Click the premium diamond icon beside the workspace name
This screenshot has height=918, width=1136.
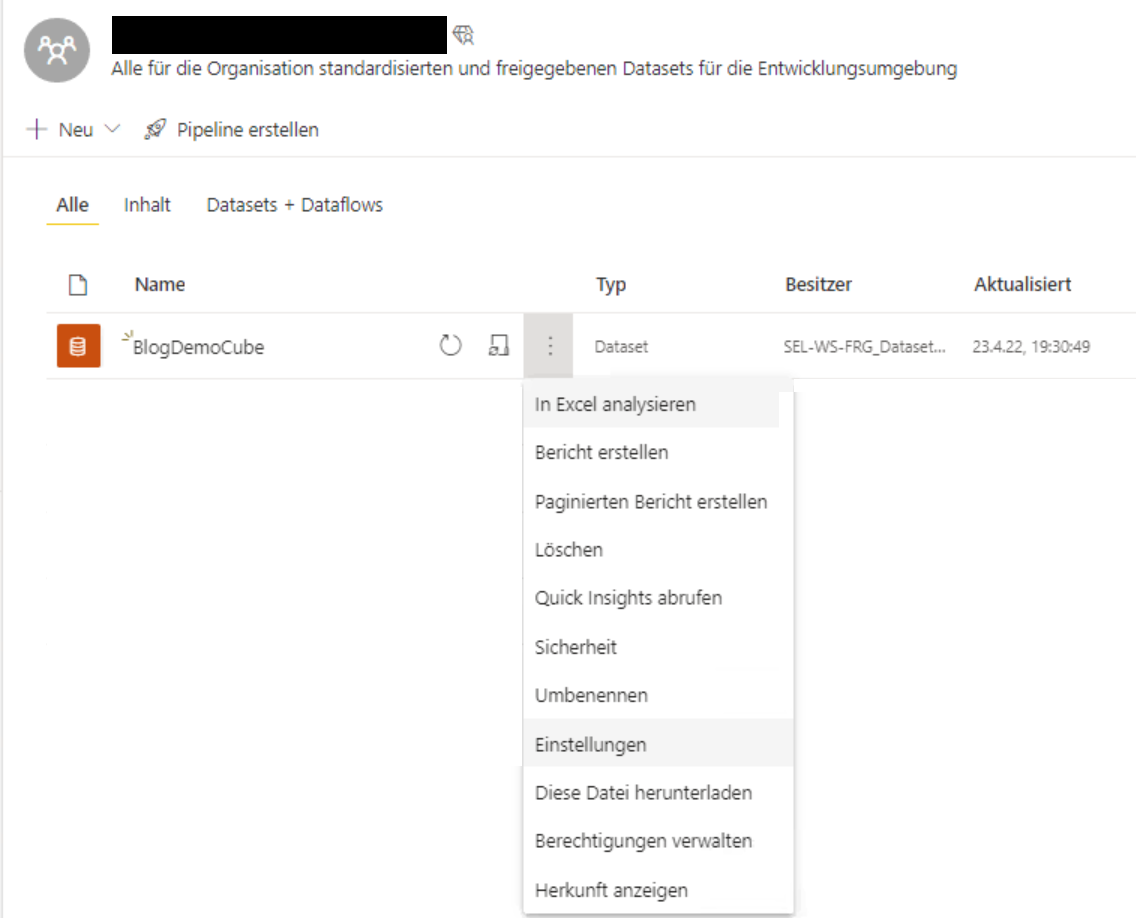click(463, 34)
